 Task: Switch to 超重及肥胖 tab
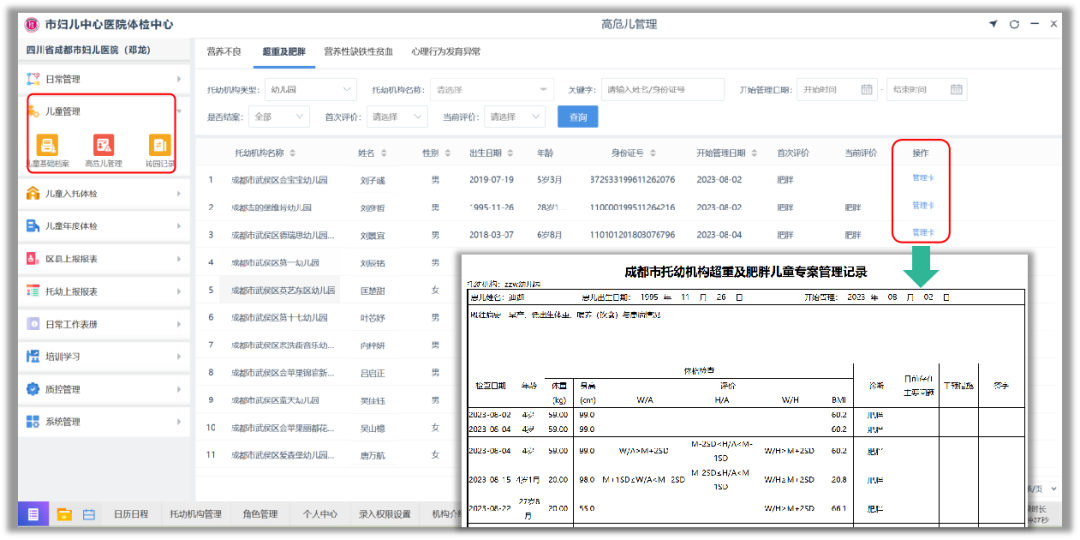(284, 52)
